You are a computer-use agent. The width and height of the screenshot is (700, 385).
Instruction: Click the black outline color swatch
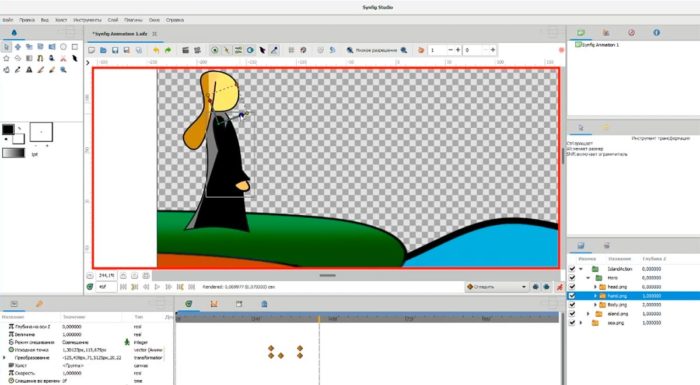click(x=8, y=130)
